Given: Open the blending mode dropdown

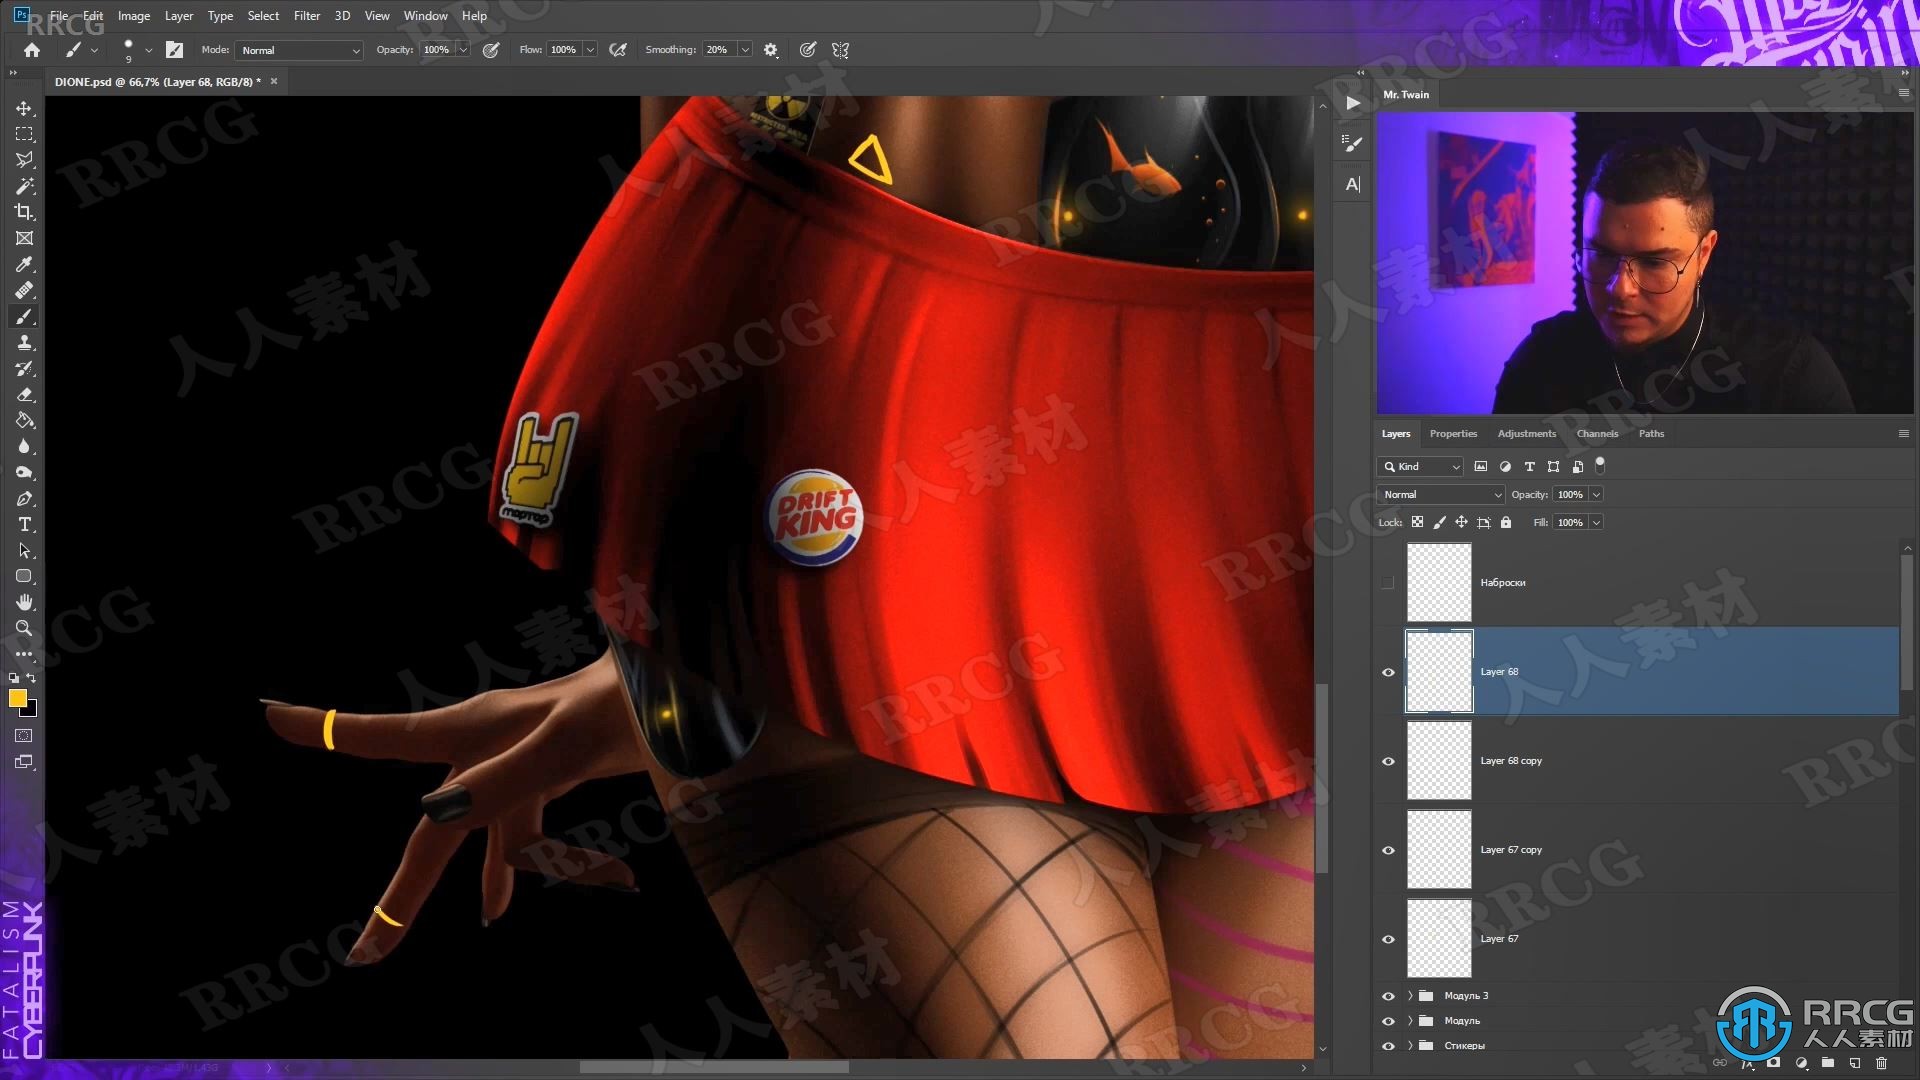Looking at the screenshot, I should coord(1439,493).
